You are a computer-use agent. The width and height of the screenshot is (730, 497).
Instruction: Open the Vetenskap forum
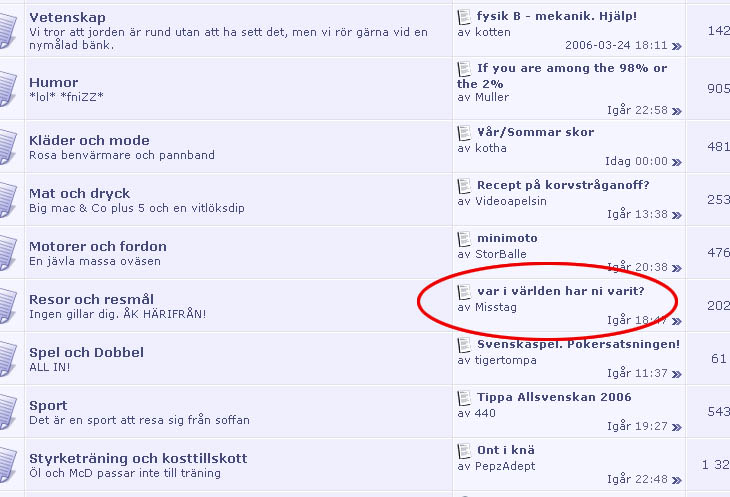pos(68,17)
